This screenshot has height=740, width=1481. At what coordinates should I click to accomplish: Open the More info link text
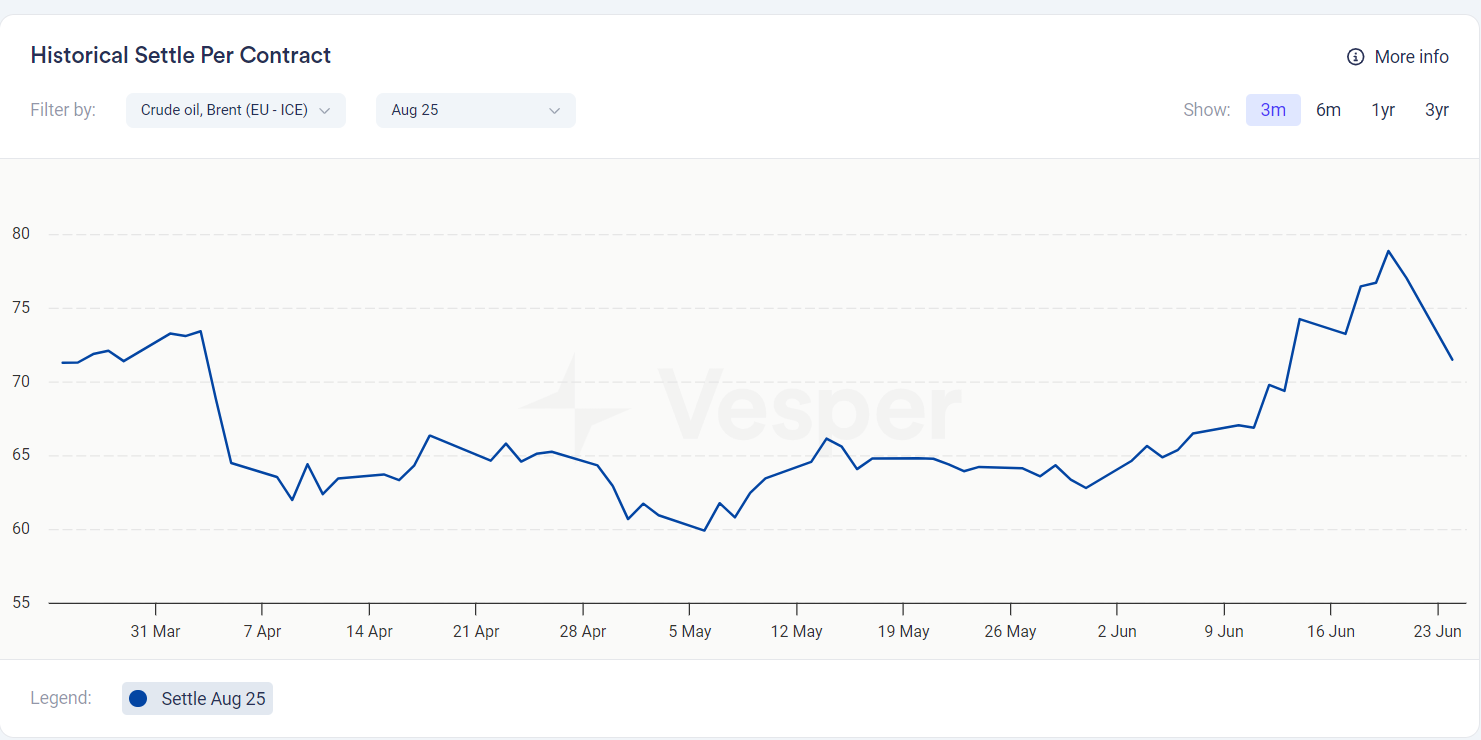(x=1411, y=57)
